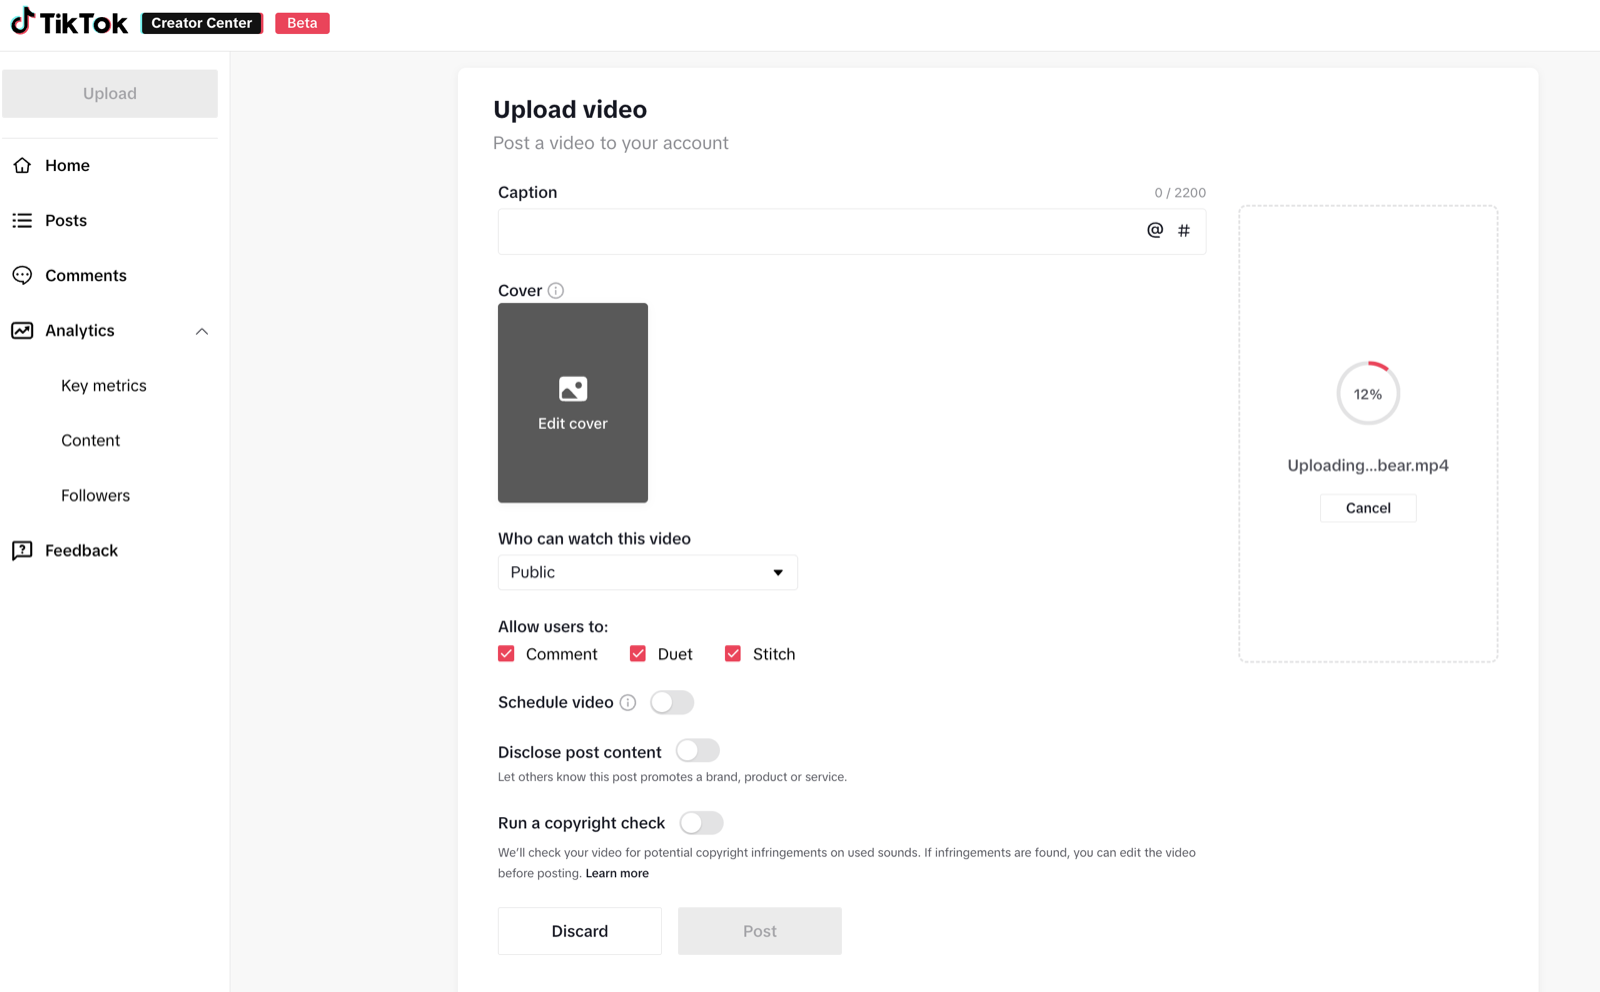
Task: Open the Who can watch this video dropdown
Action: [648, 572]
